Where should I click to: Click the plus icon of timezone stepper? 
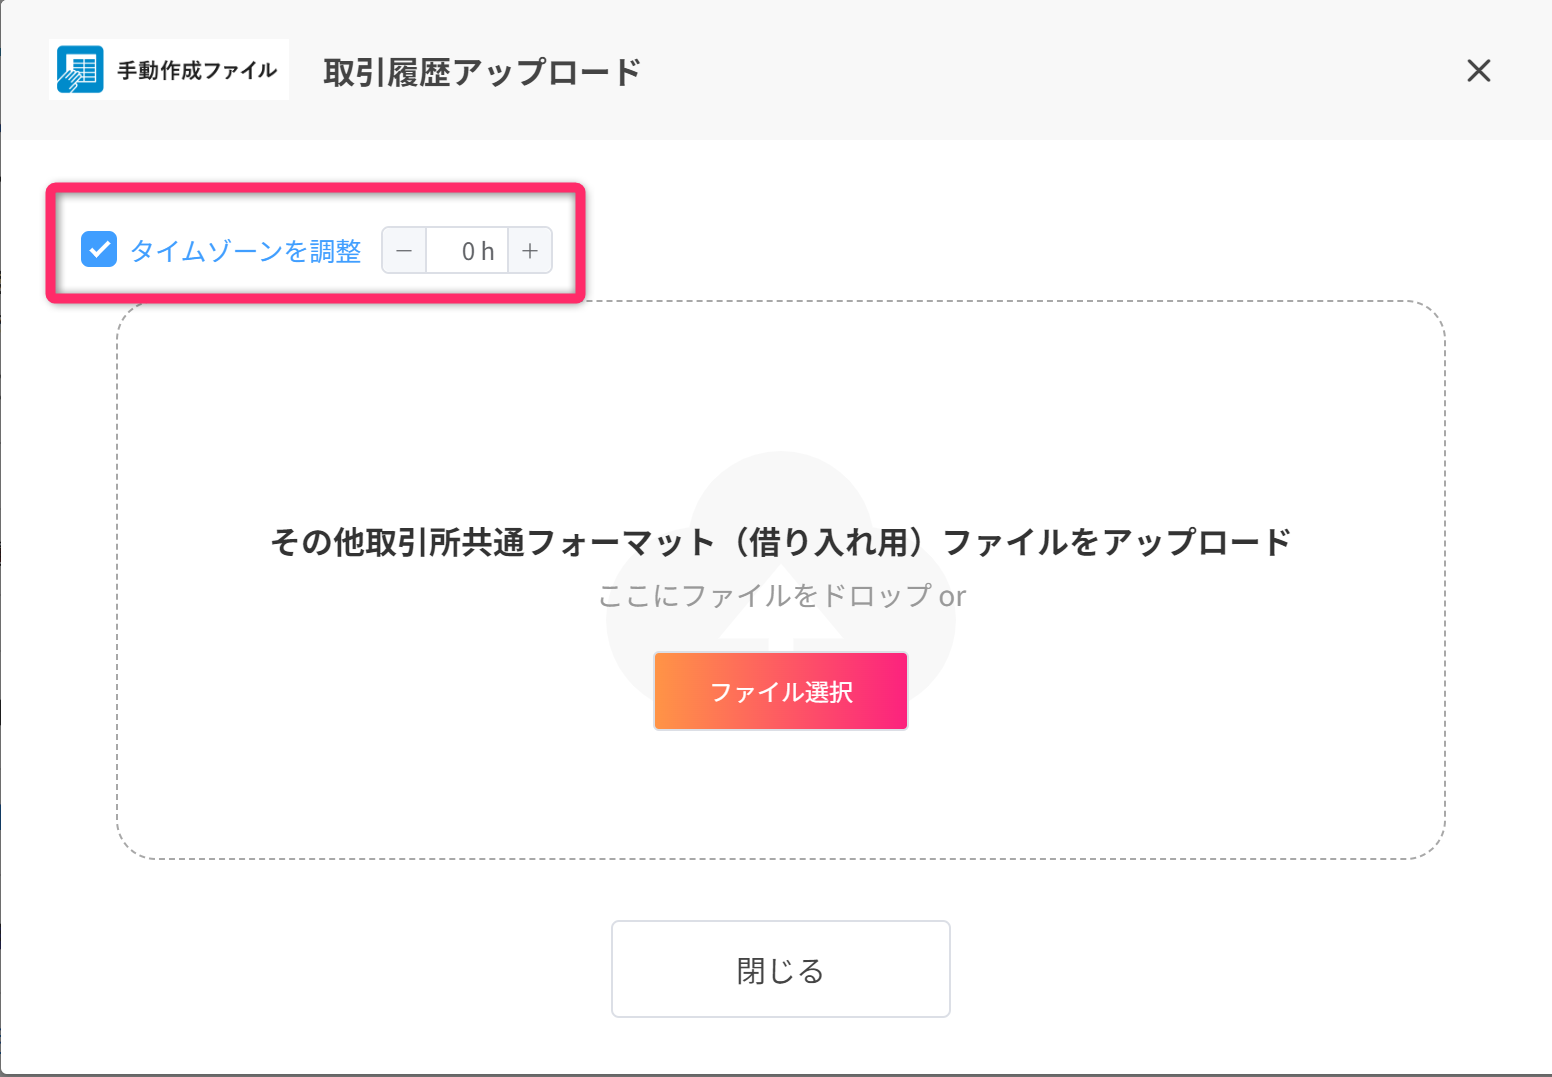(530, 250)
